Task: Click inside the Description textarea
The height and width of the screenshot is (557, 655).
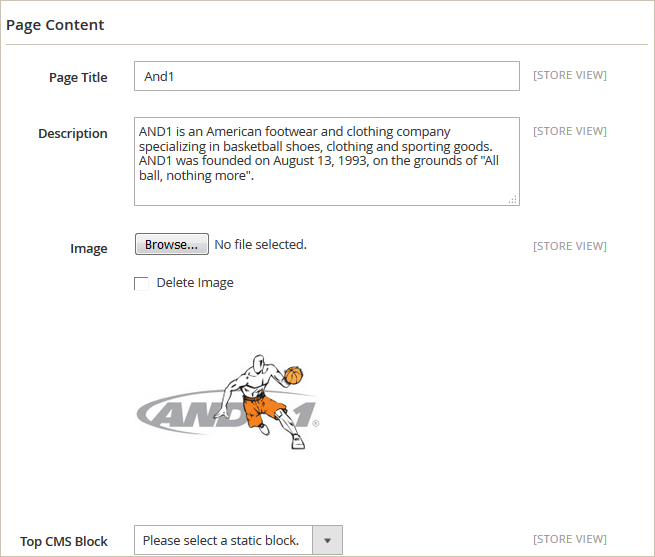Action: (x=327, y=161)
